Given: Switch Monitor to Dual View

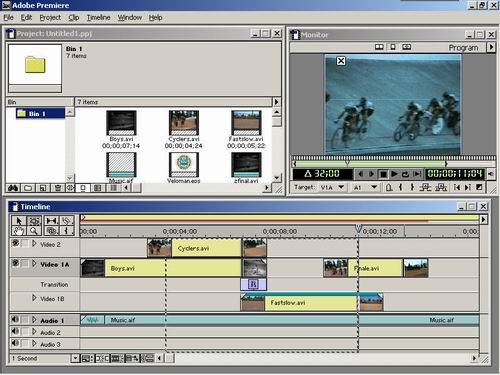Looking at the screenshot, I should tap(379, 47).
